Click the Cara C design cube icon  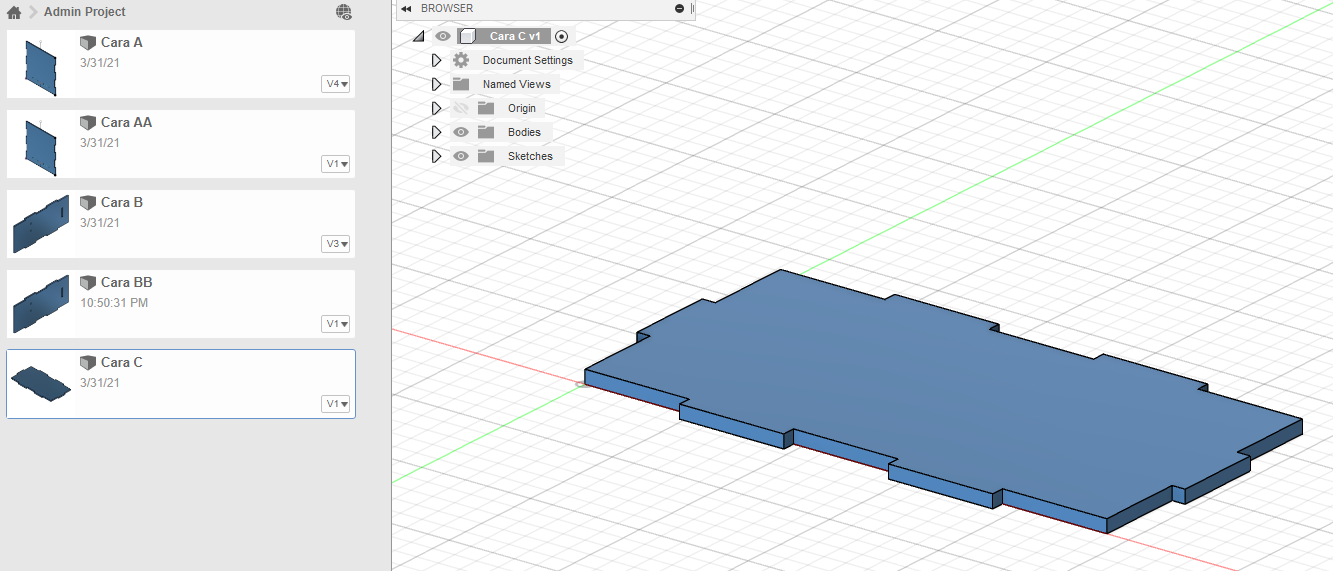87,362
